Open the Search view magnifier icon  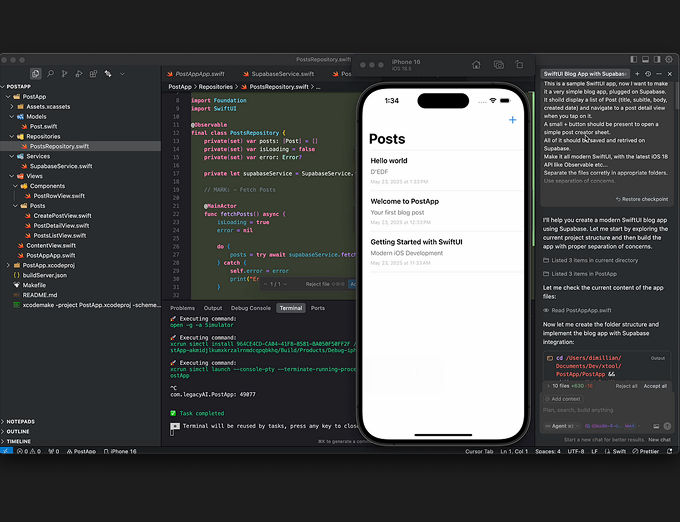(x=50, y=74)
